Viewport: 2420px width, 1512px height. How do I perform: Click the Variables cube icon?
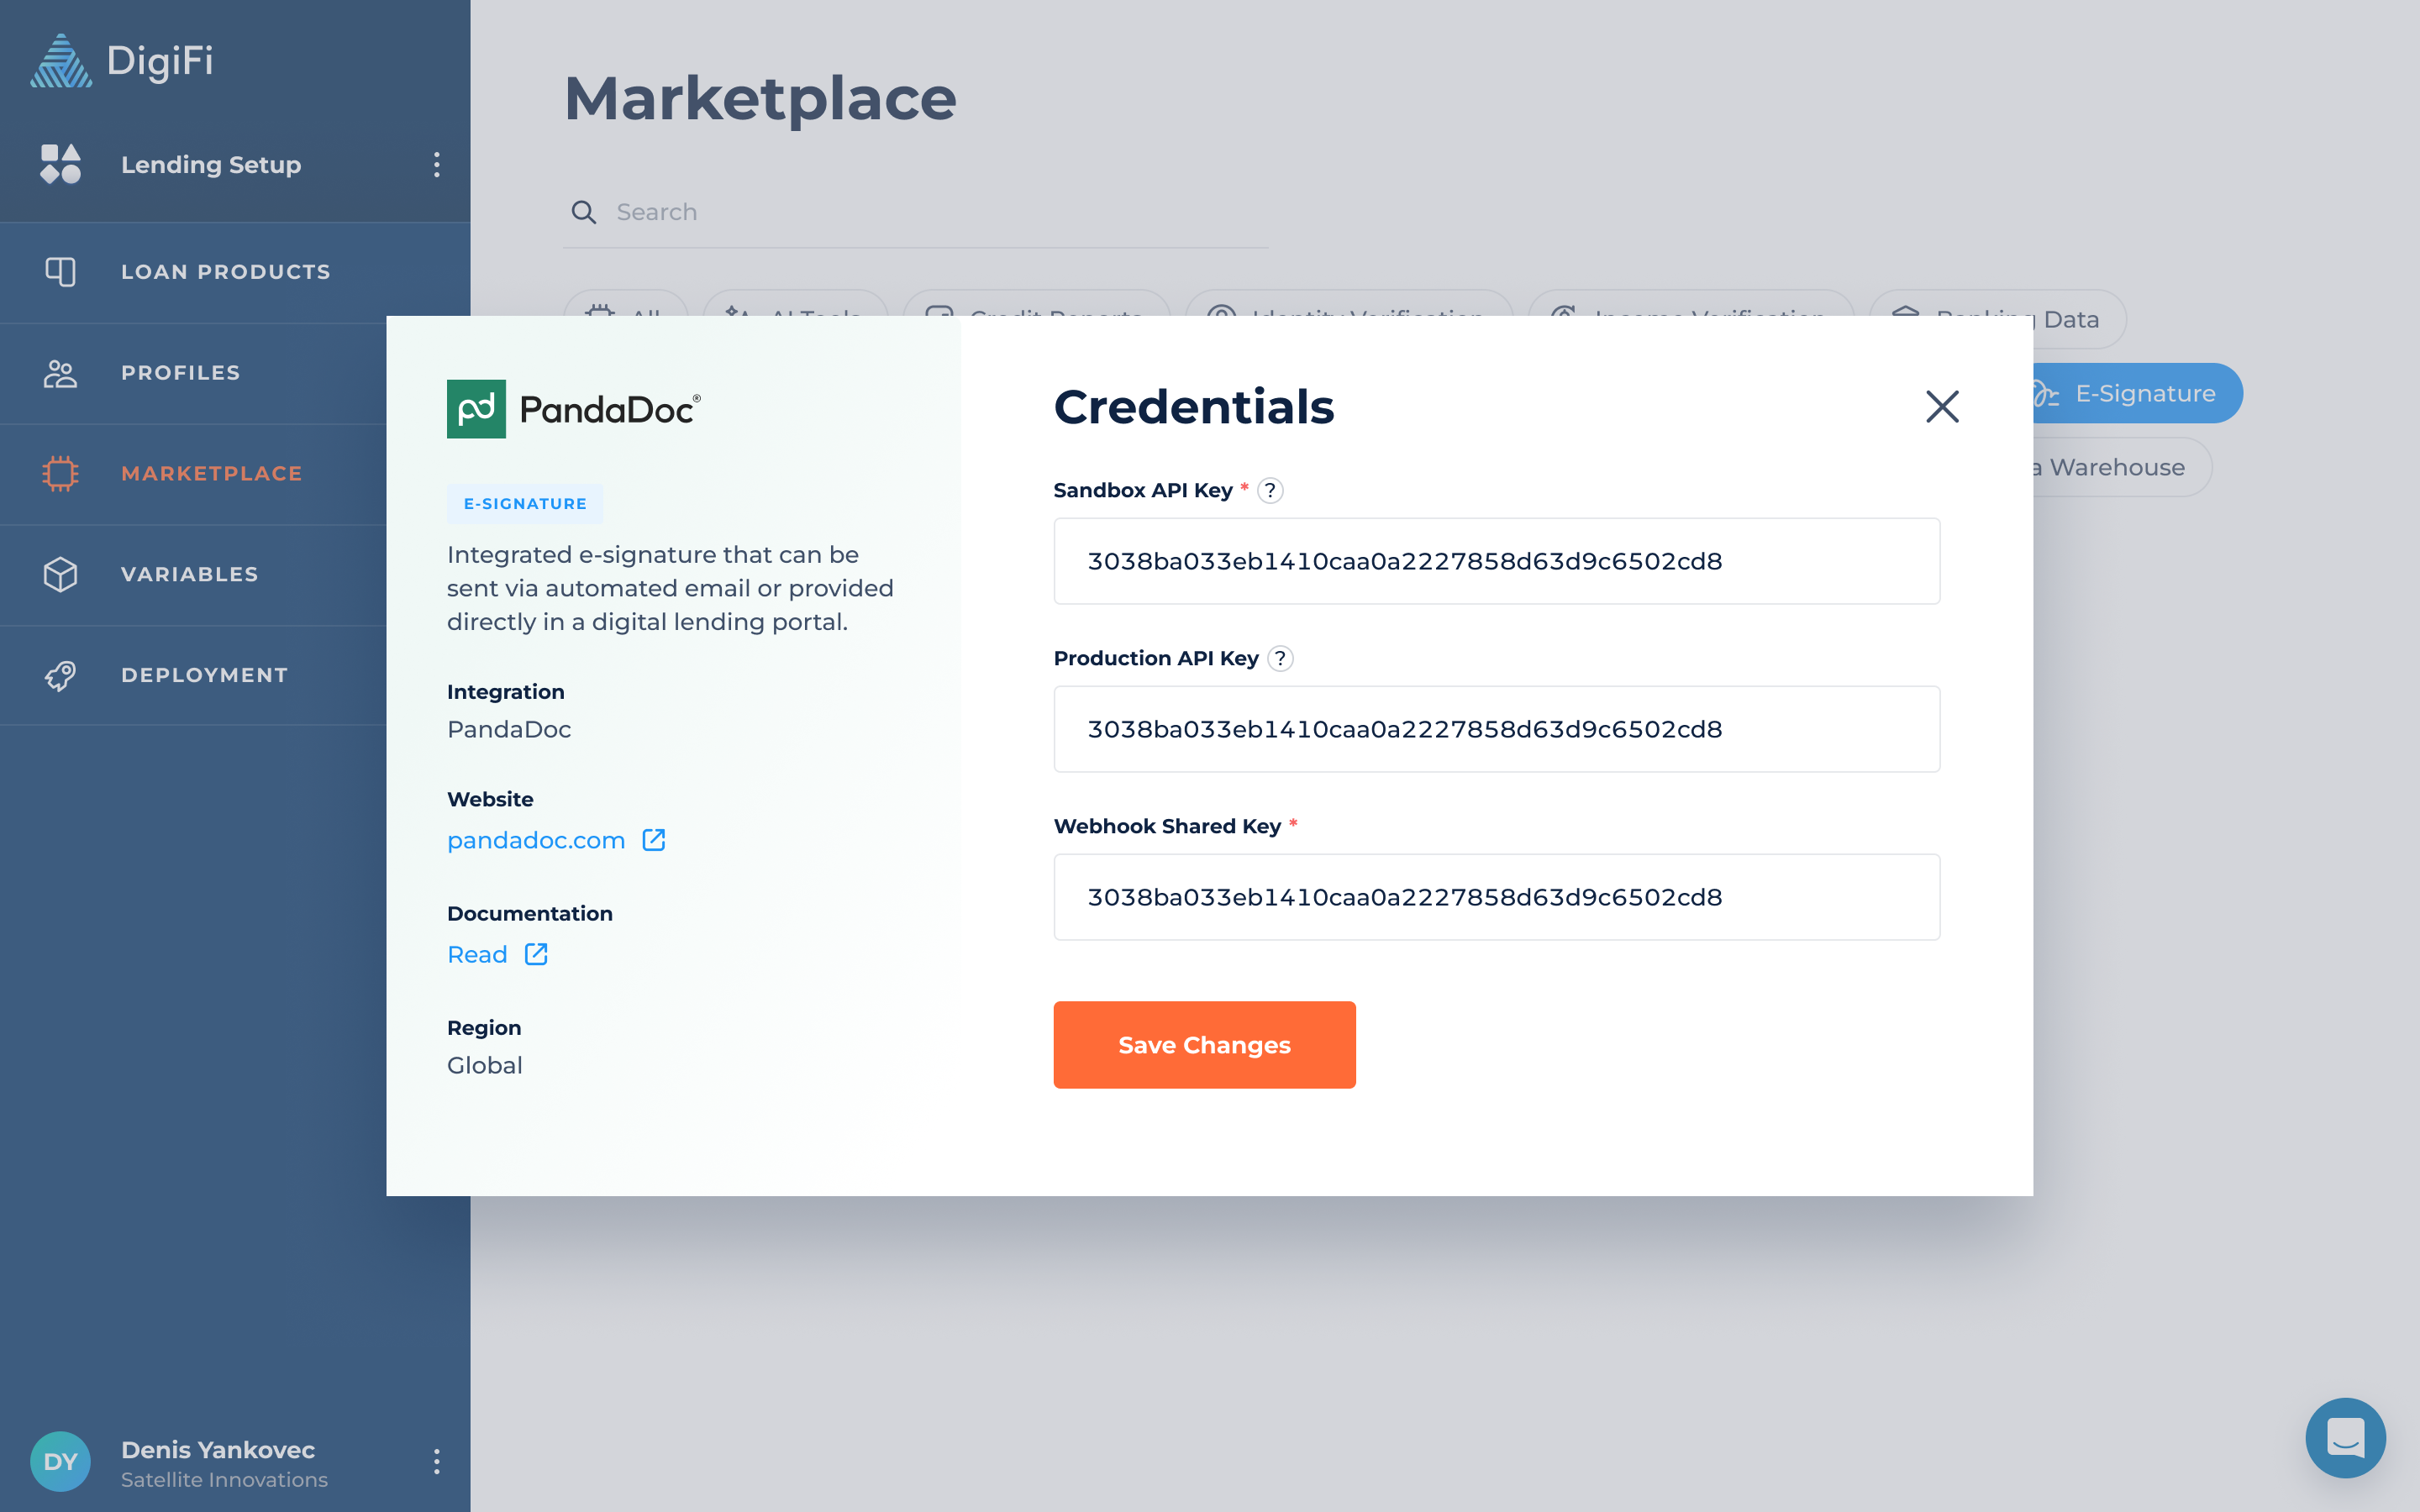tap(60, 574)
